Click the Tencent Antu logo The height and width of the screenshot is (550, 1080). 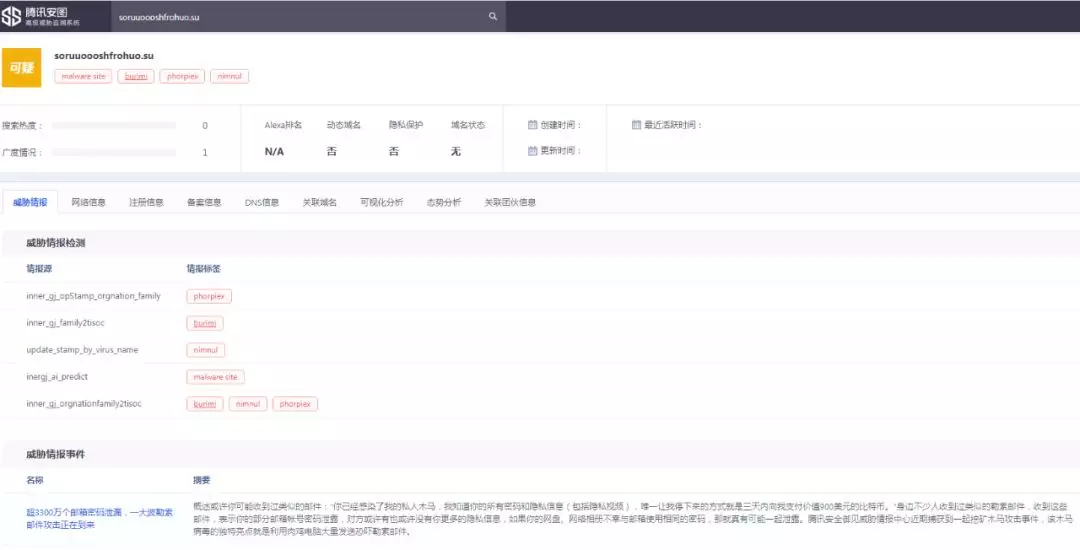pyautogui.click(x=44, y=16)
